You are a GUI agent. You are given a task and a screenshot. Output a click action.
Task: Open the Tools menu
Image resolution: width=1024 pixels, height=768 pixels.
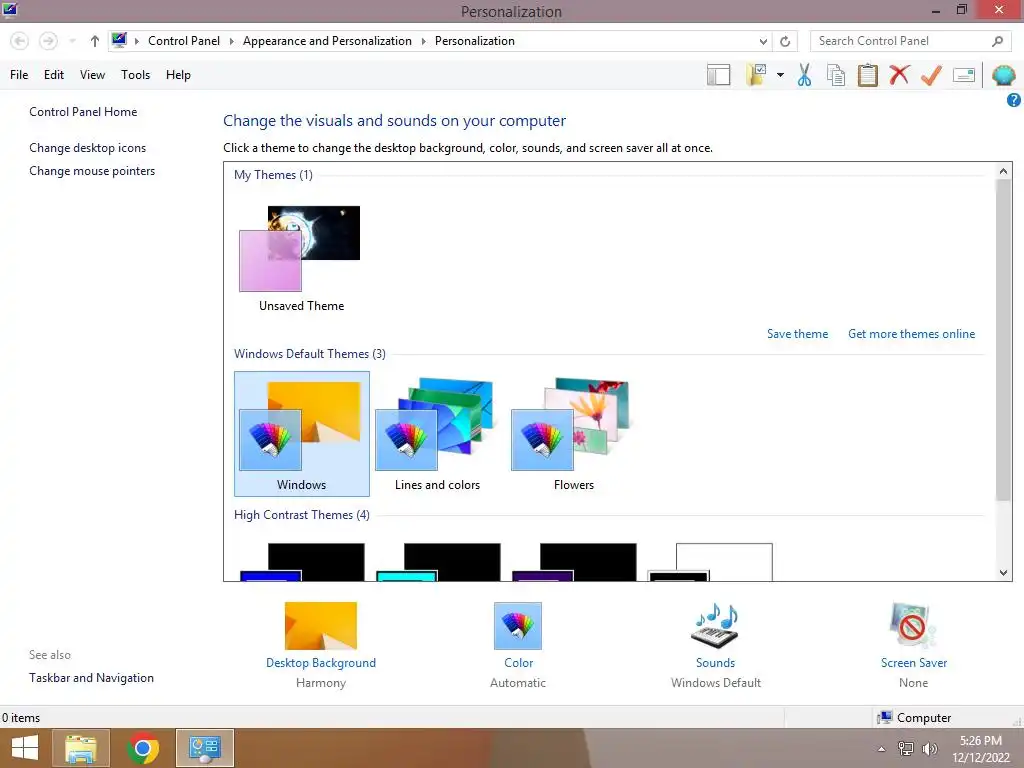point(135,74)
